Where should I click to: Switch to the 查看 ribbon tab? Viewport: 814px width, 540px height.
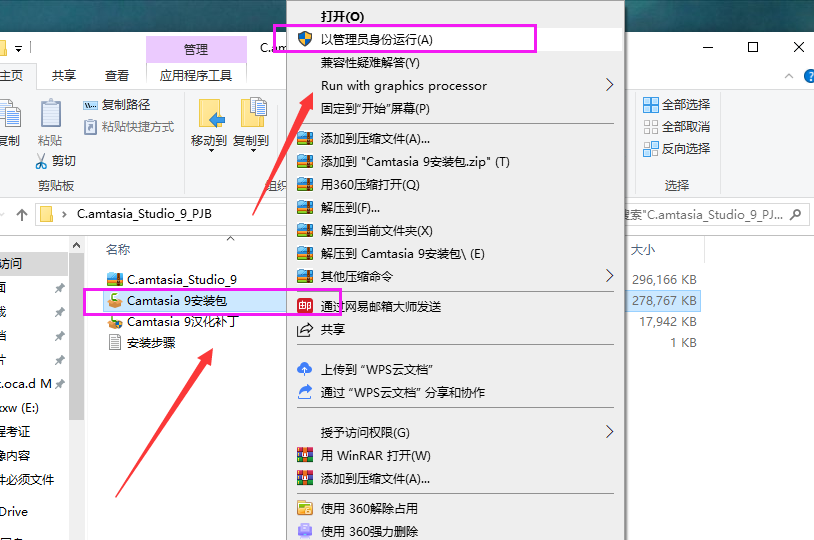[x=117, y=76]
